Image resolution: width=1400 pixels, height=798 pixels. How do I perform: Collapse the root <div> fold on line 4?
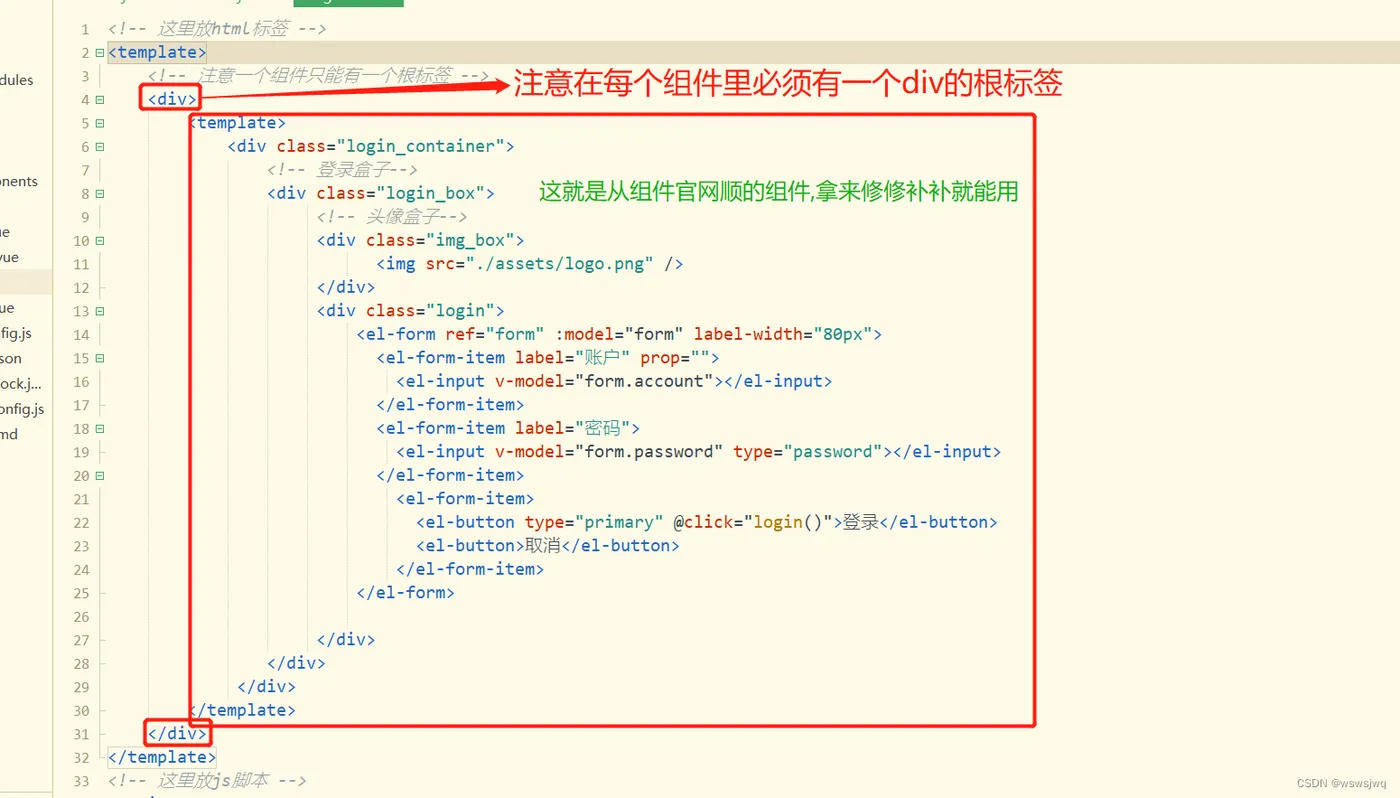(99, 100)
